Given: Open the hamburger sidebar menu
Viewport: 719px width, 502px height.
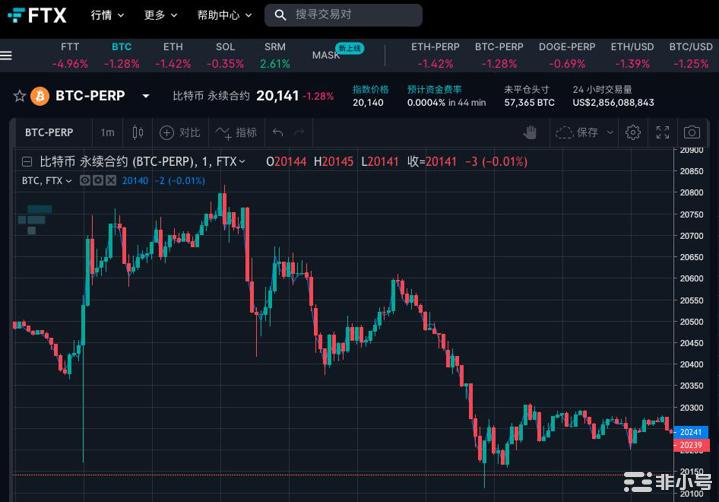Looking at the screenshot, I should 6,55.
